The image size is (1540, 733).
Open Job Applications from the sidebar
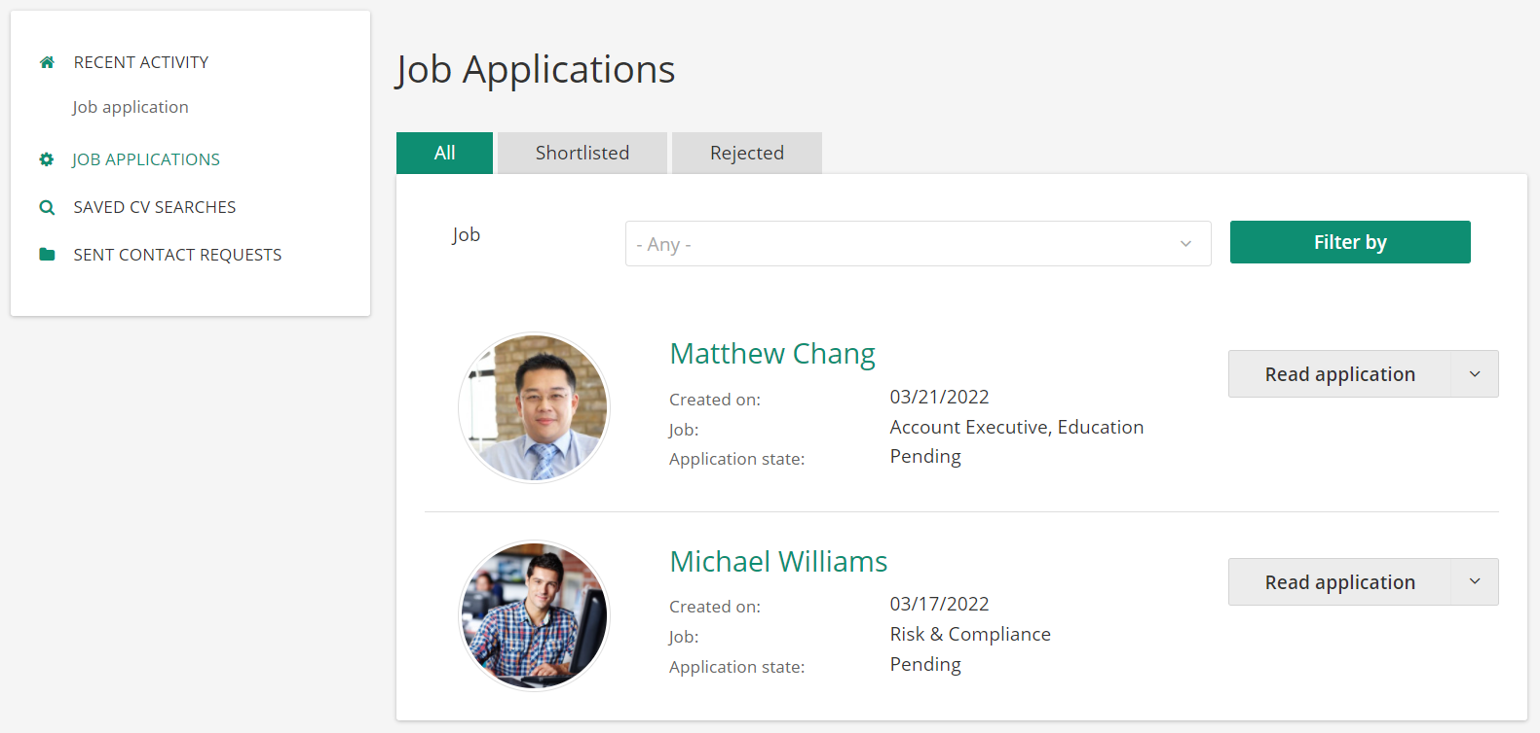click(x=146, y=159)
